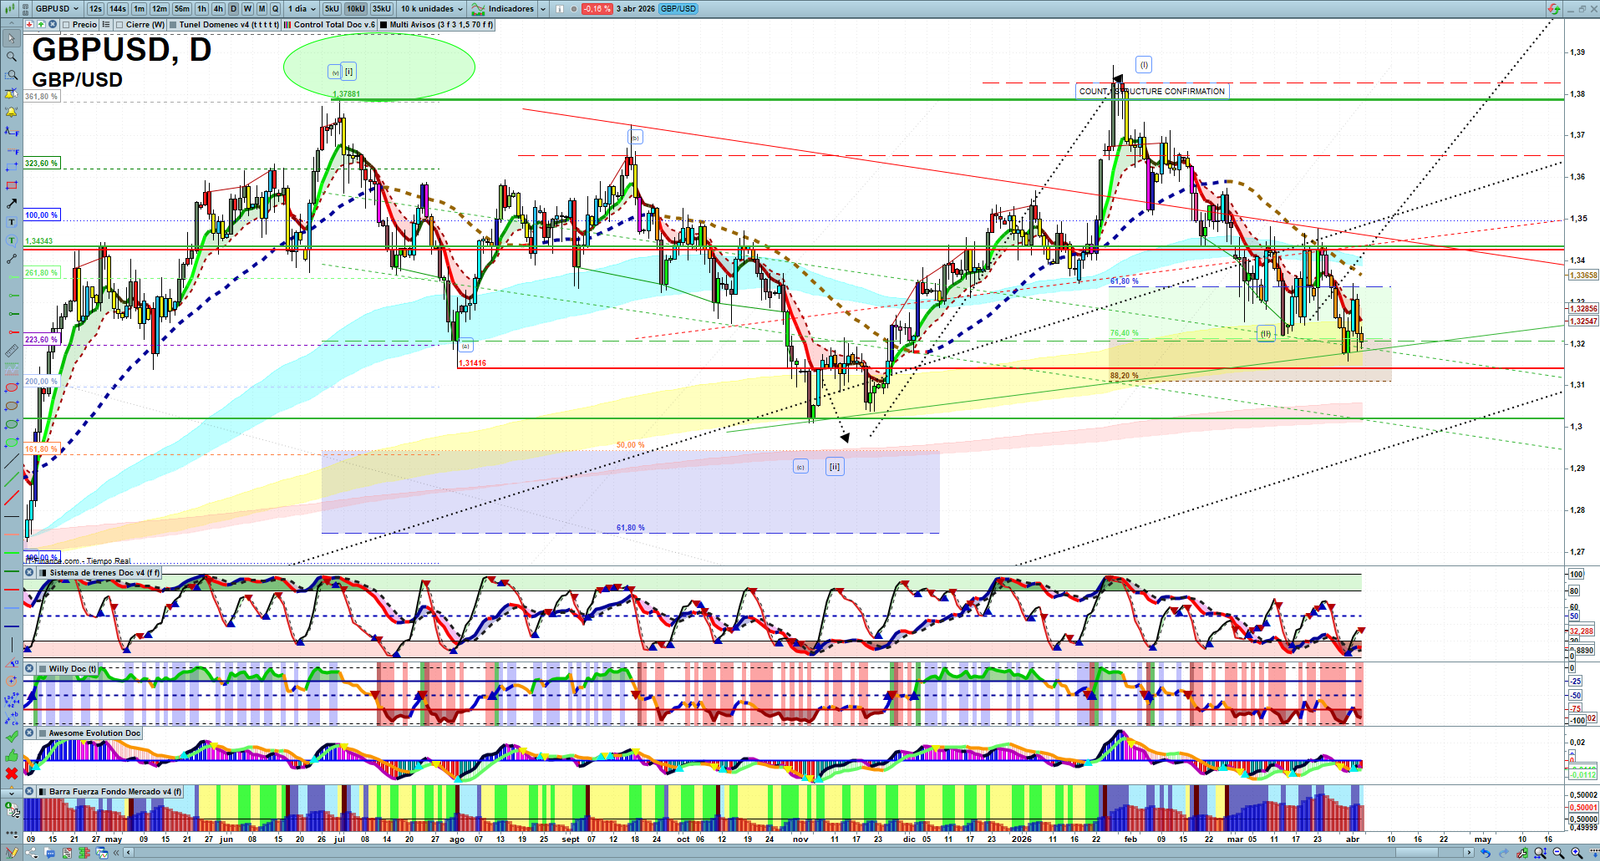Select the pointer cursor tool

[11, 39]
